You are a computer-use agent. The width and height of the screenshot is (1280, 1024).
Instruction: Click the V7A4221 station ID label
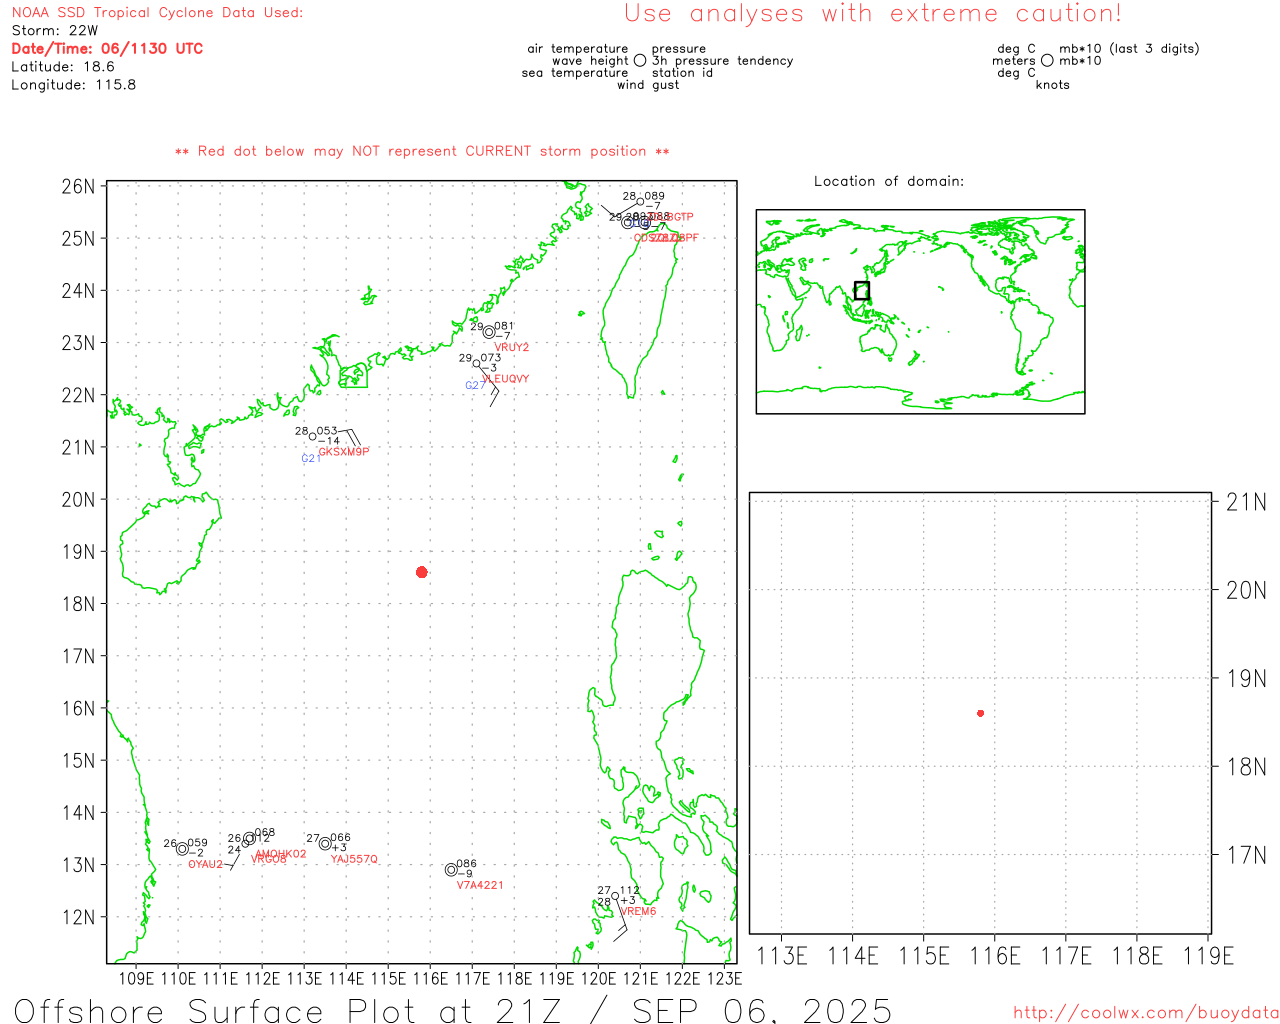481,886
